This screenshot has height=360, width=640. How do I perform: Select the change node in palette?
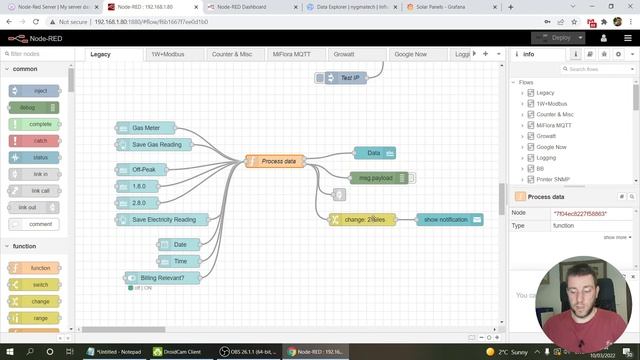34,302
